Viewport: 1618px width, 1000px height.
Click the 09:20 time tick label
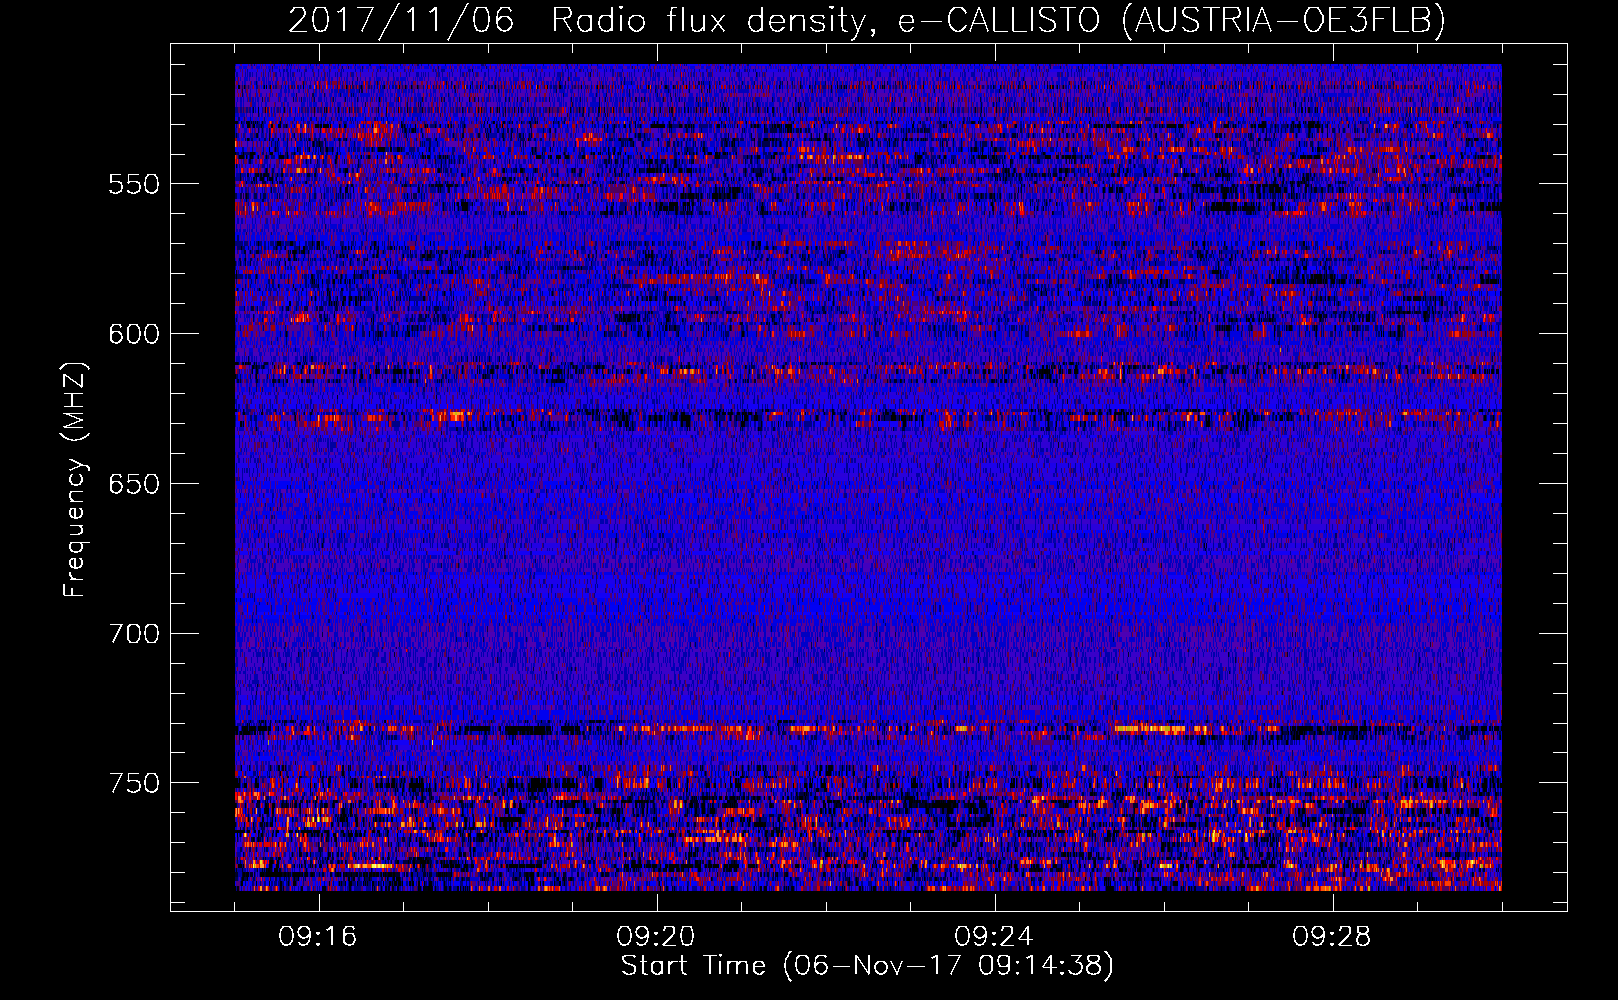point(656,937)
